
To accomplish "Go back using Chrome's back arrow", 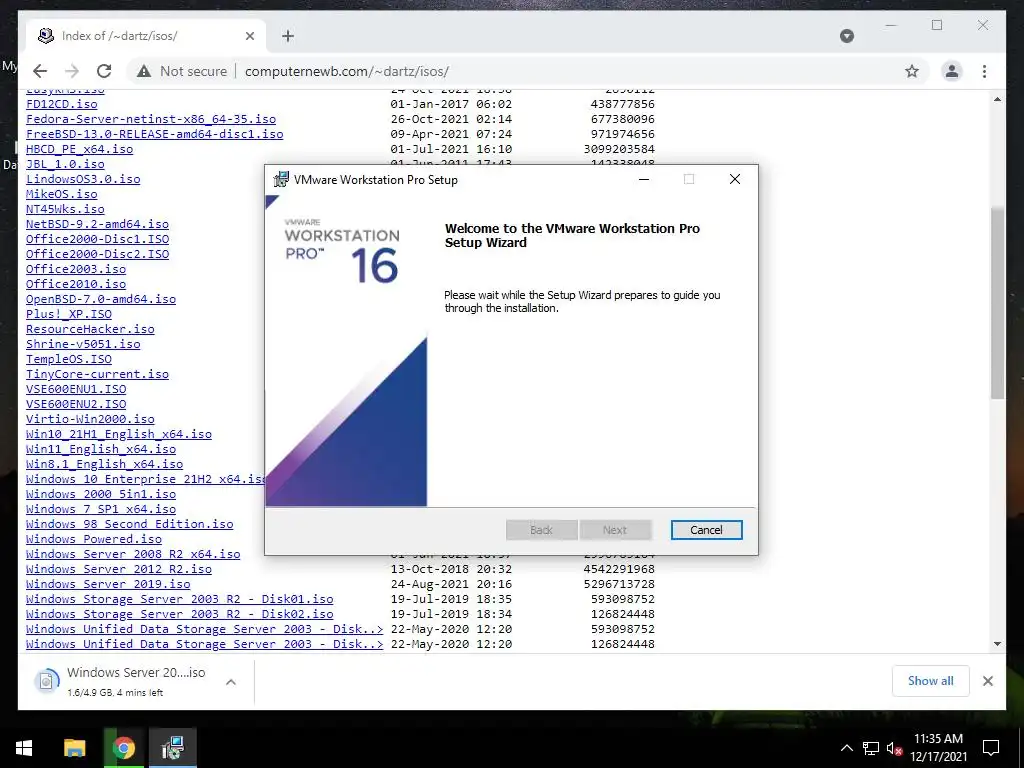I will (x=40, y=71).
